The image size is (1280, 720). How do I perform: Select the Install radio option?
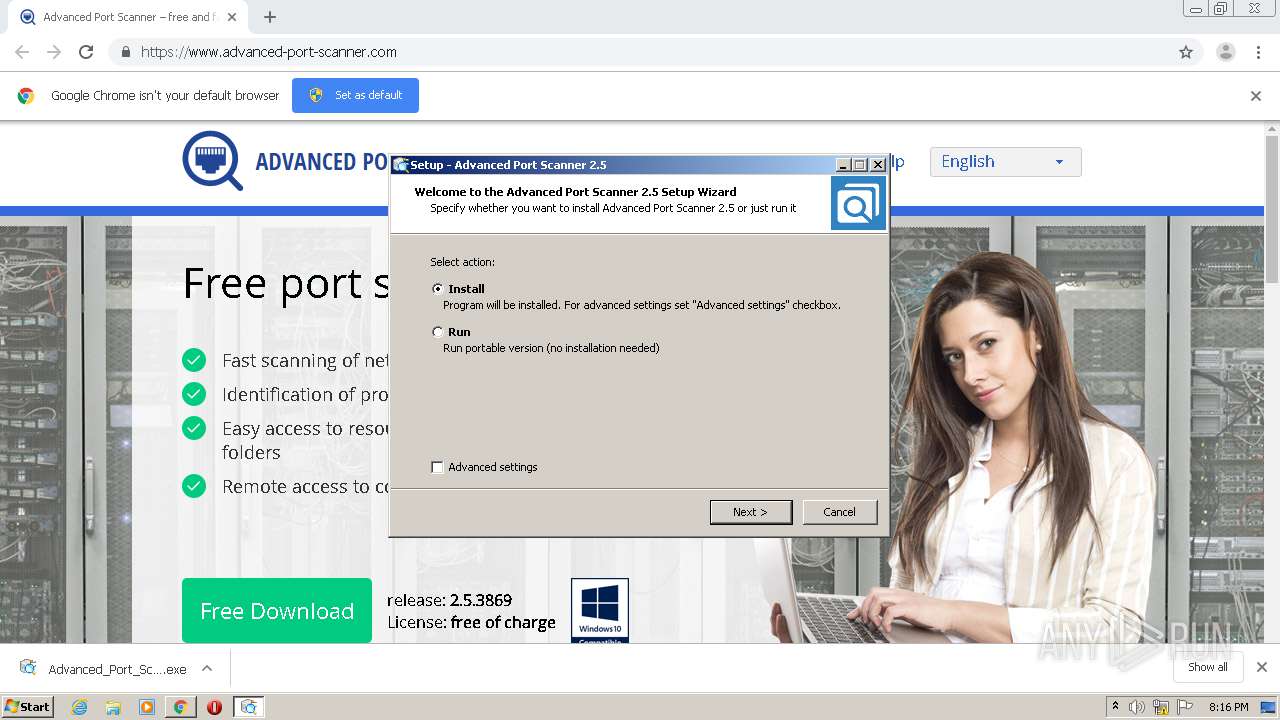pos(437,289)
